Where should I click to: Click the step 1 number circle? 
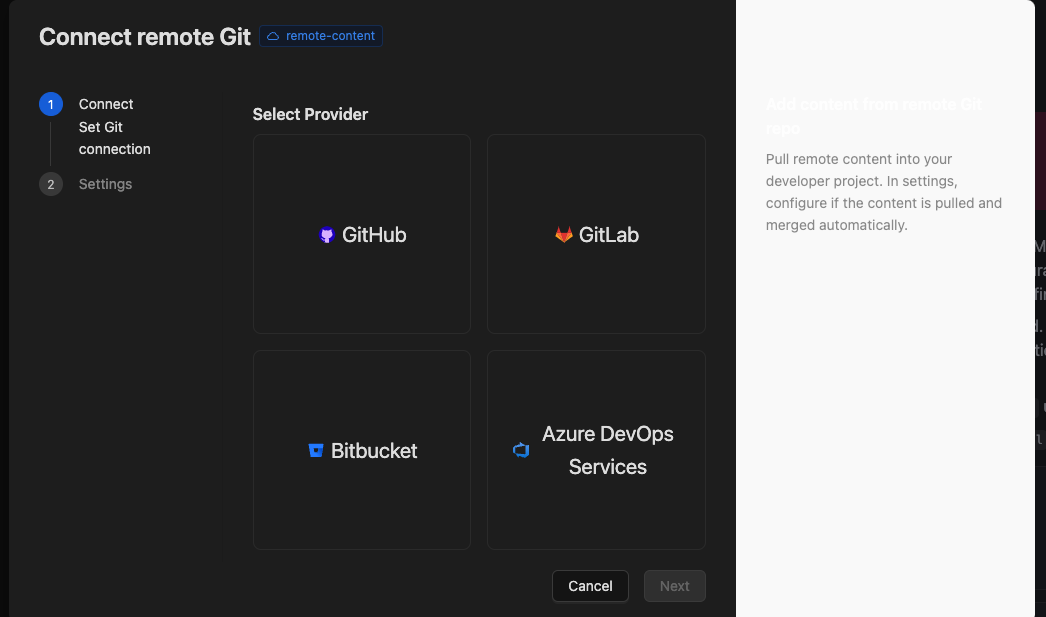pyautogui.click(x=51, y=104)
